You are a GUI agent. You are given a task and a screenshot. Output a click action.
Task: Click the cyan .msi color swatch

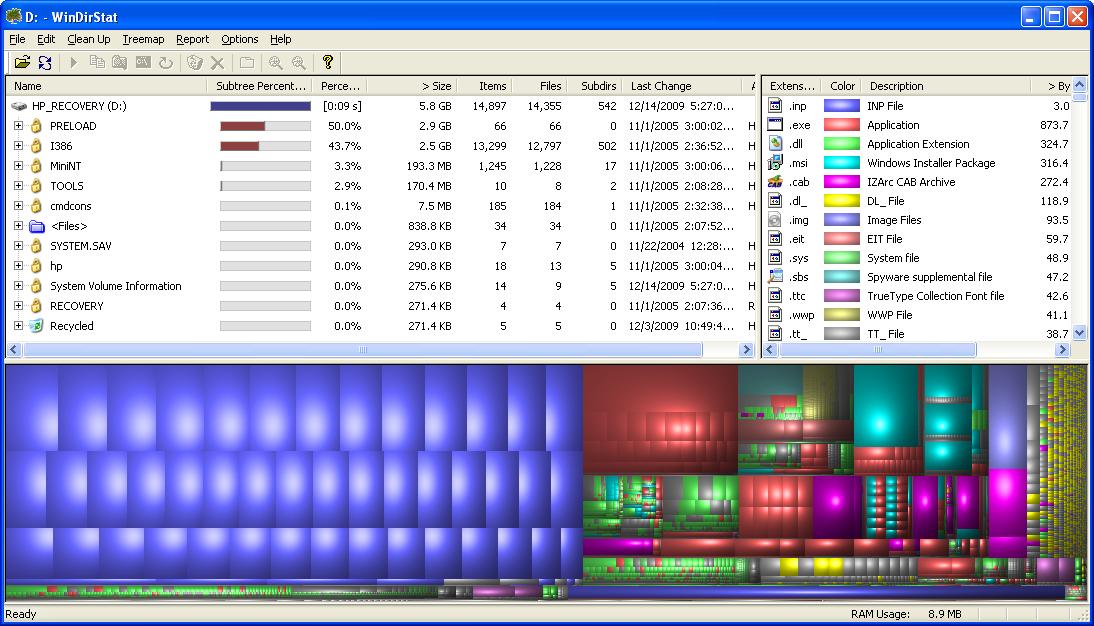pyautogui.click(x=841, y=163)
